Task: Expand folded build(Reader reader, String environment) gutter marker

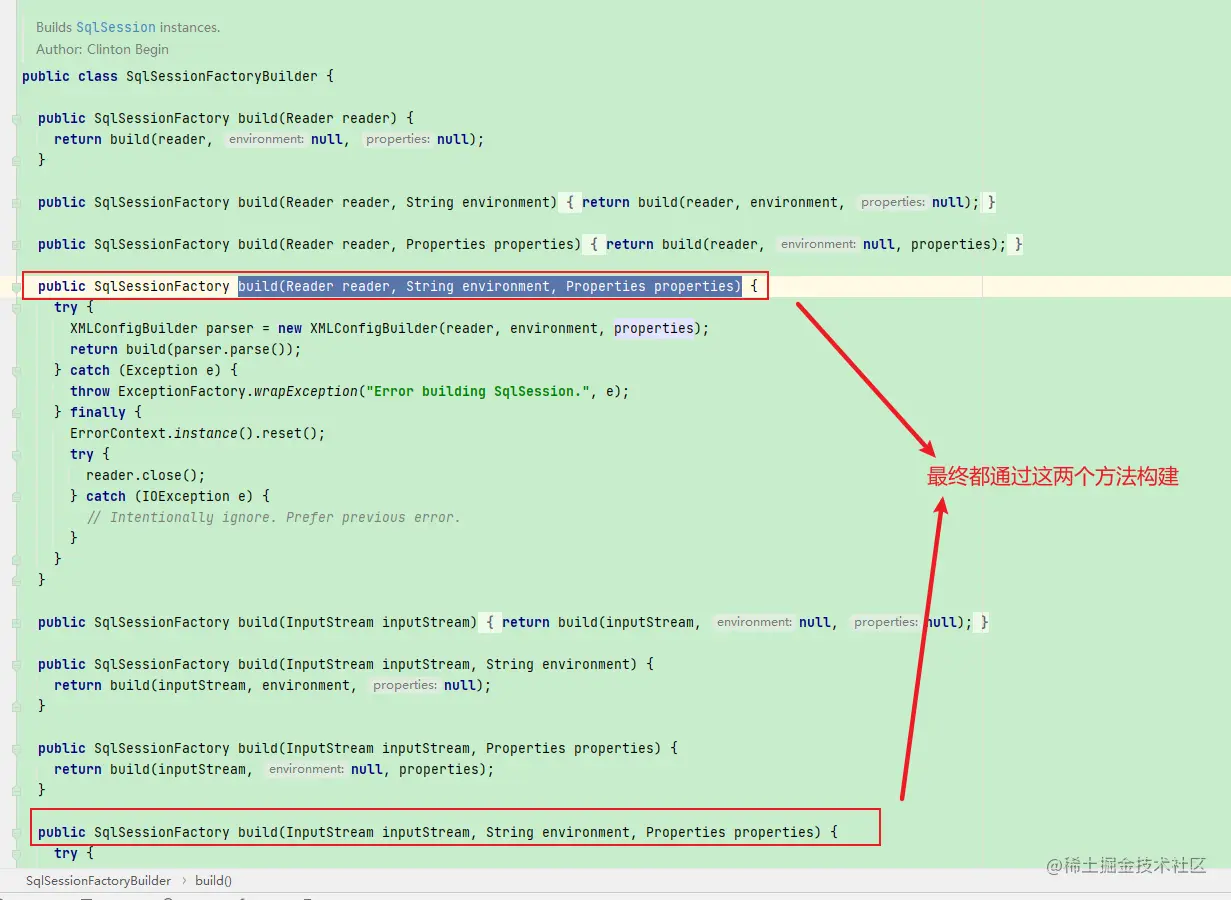Action: (15, 202)
